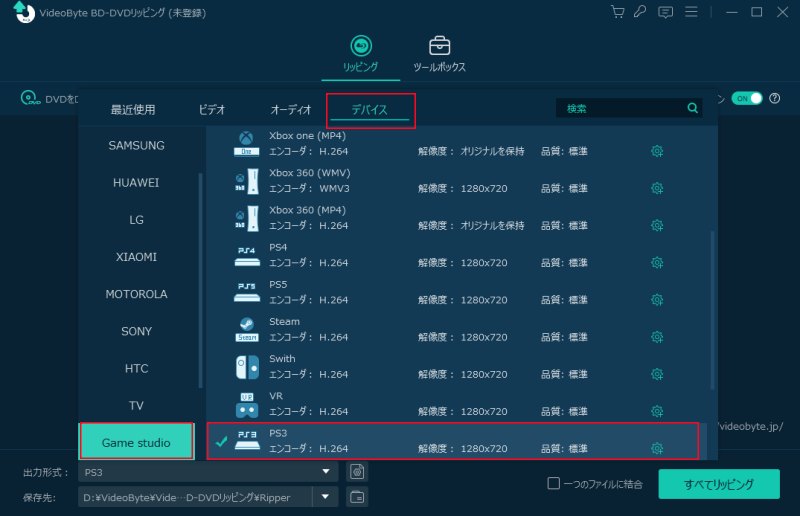This screenshot has height=516, width=800.
Task: Open custom profile settings next to output format
Action: (357, 472)
